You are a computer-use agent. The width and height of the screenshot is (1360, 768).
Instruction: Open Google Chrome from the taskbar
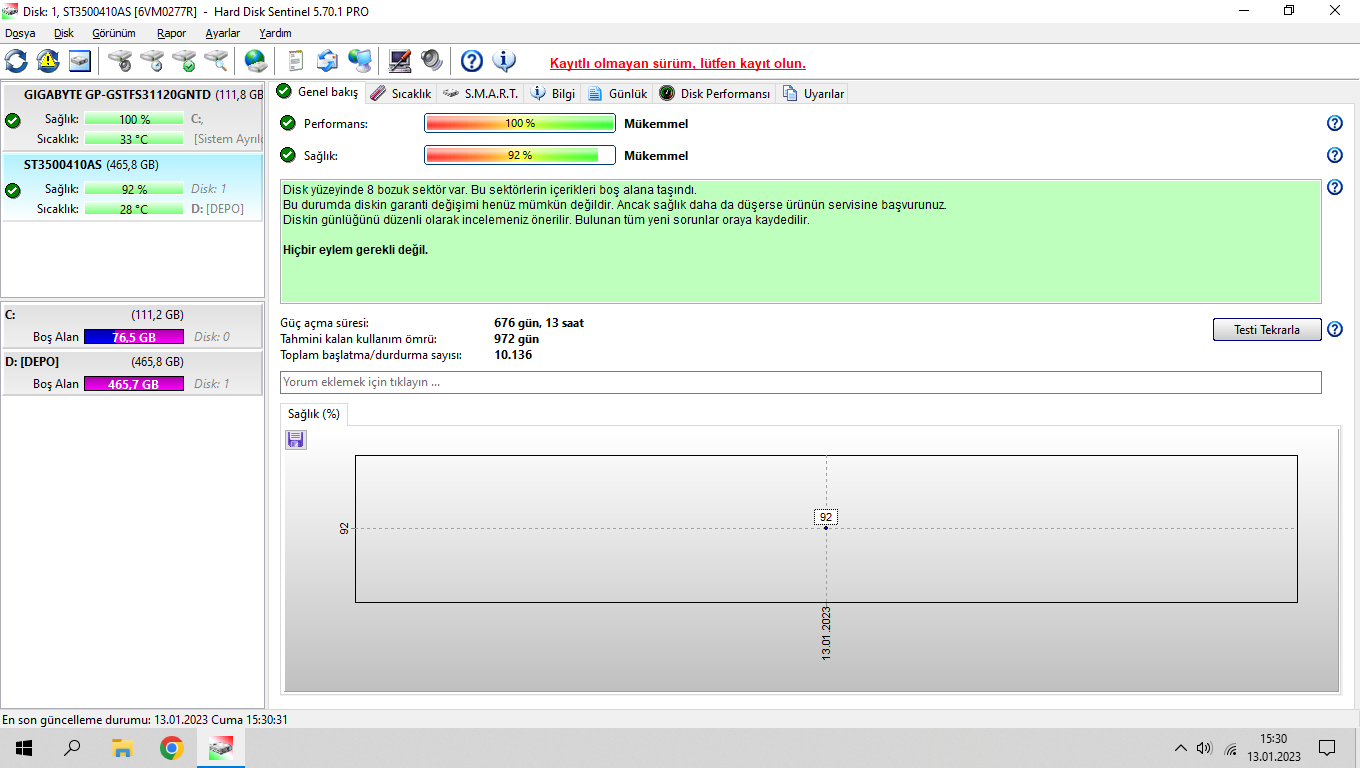pyautogui.click(x=172, y=748)
